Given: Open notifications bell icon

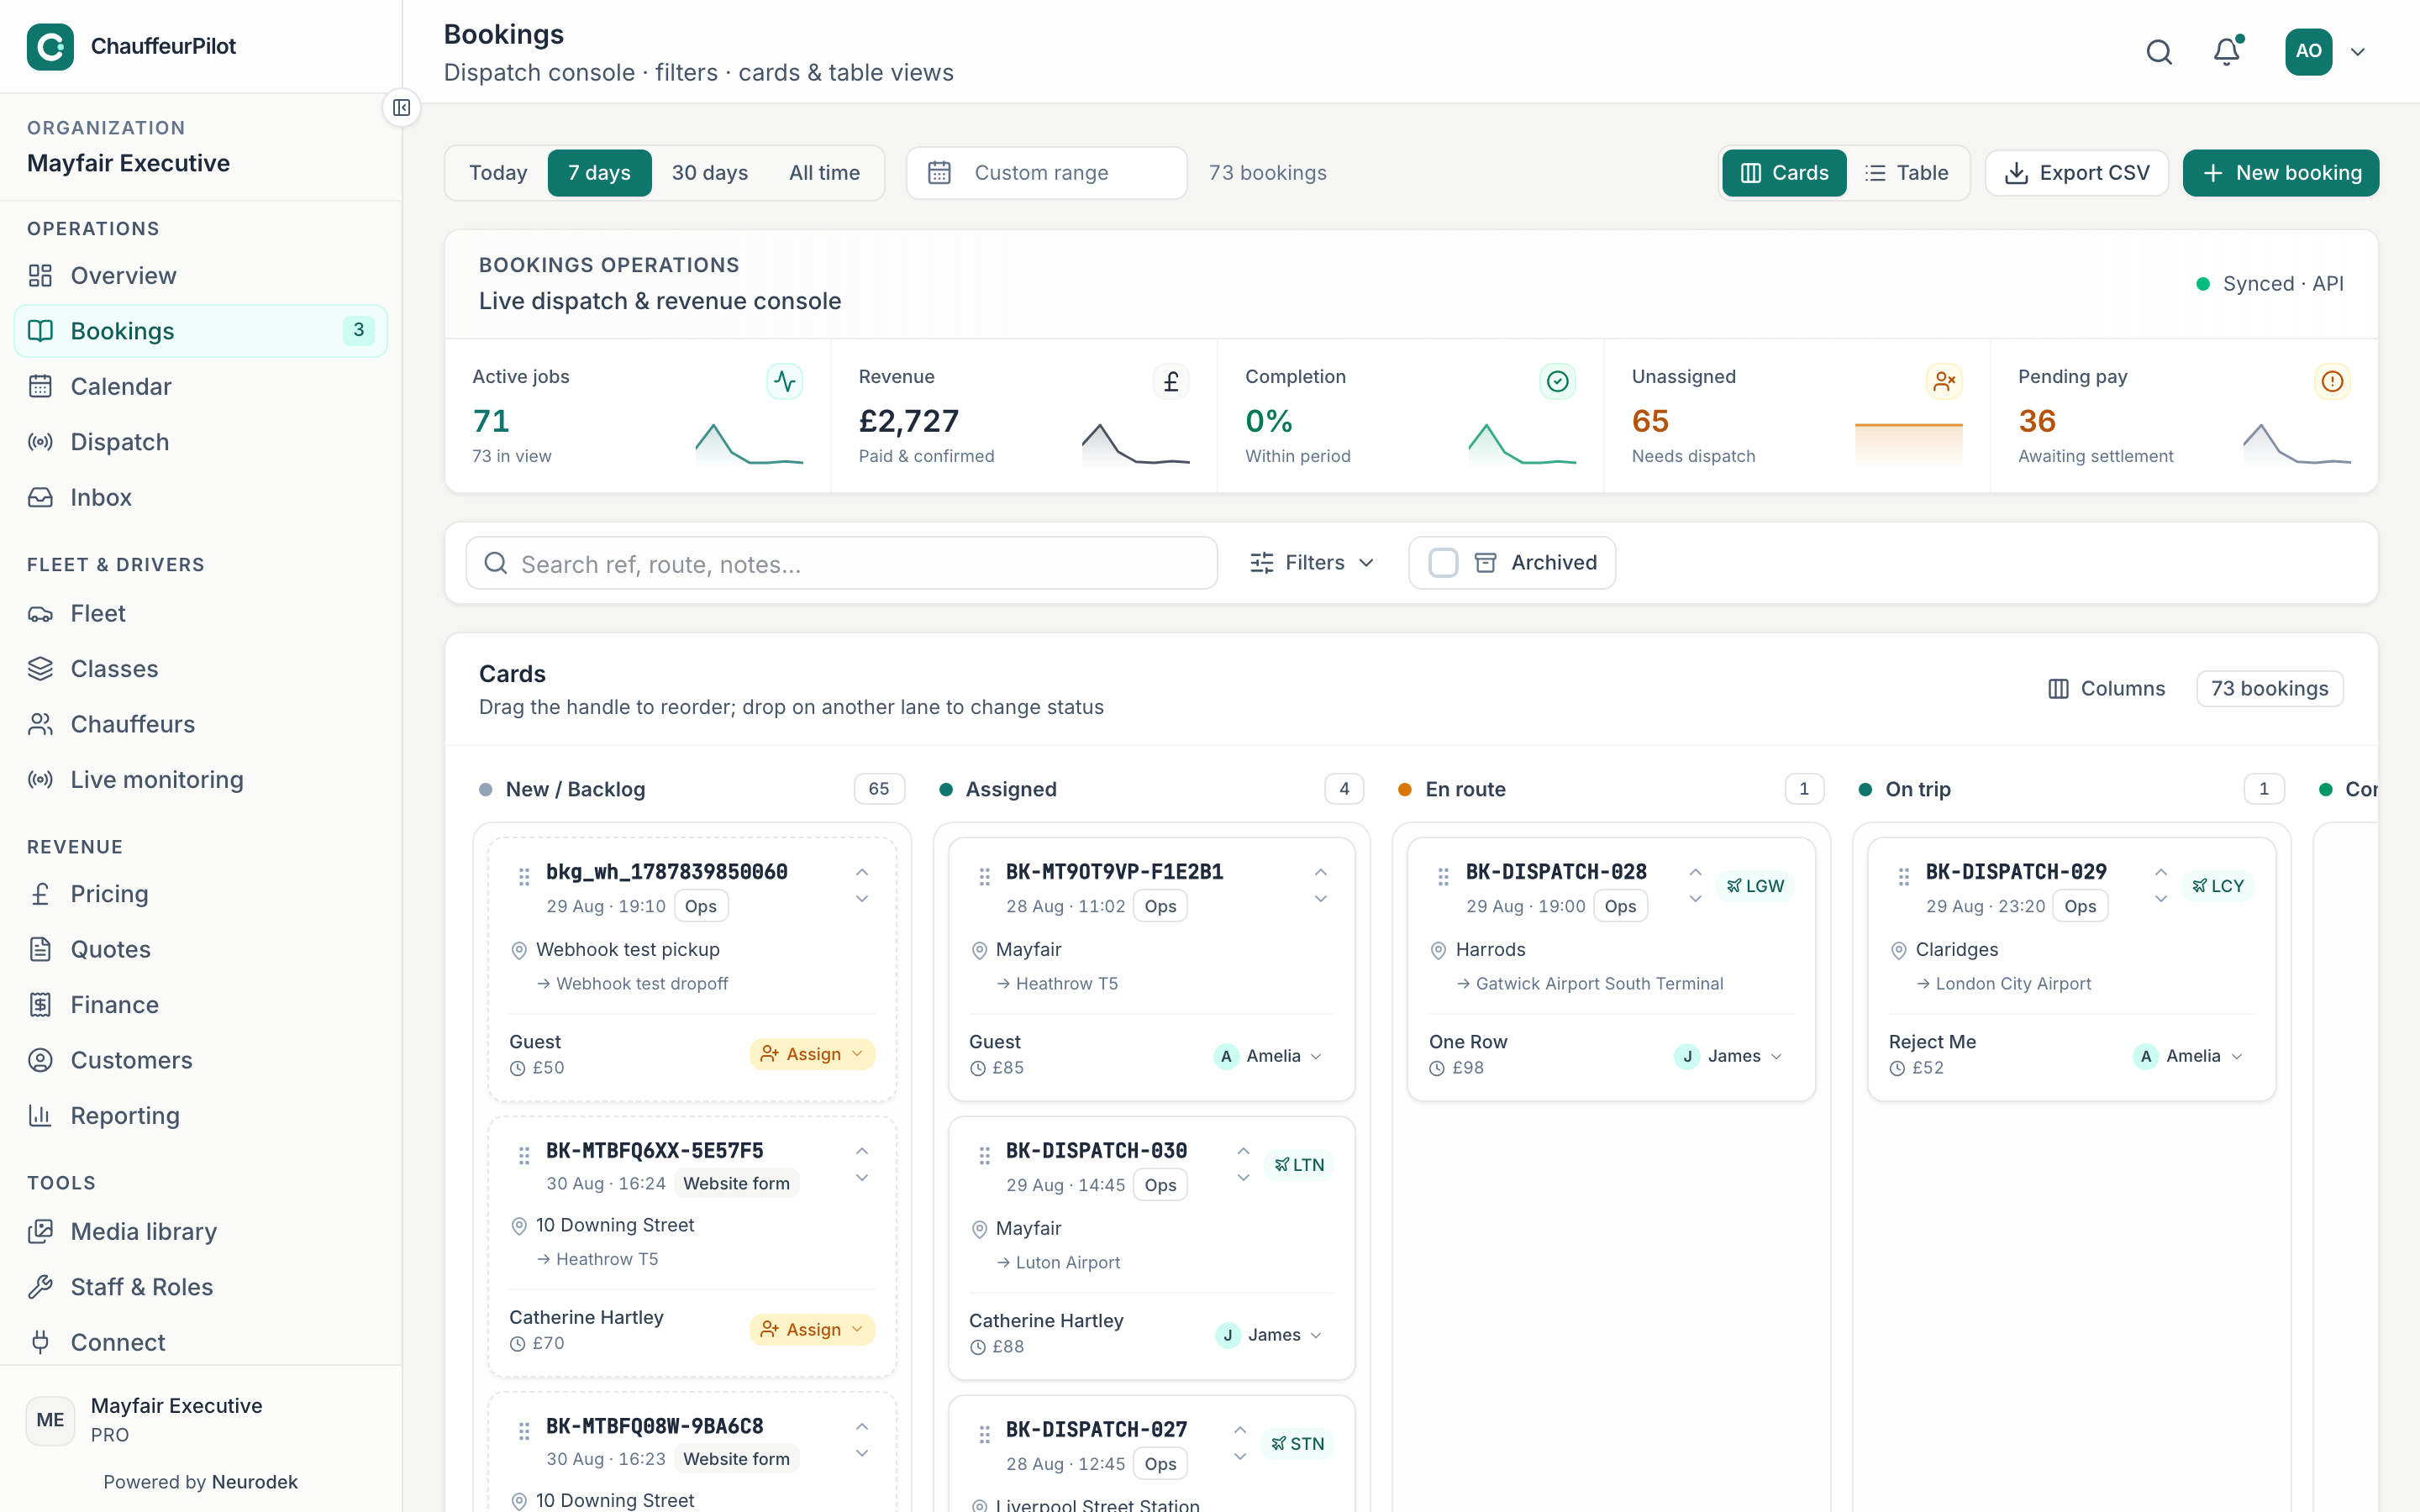Looking at the screenshot, I should pyautogui.click(x=2227, y=52).
